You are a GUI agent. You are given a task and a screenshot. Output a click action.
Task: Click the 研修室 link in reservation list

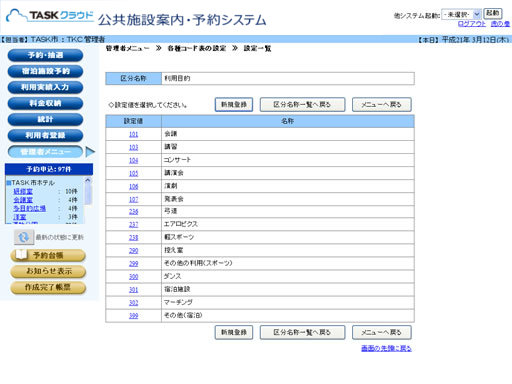click(x=23, y=191)
